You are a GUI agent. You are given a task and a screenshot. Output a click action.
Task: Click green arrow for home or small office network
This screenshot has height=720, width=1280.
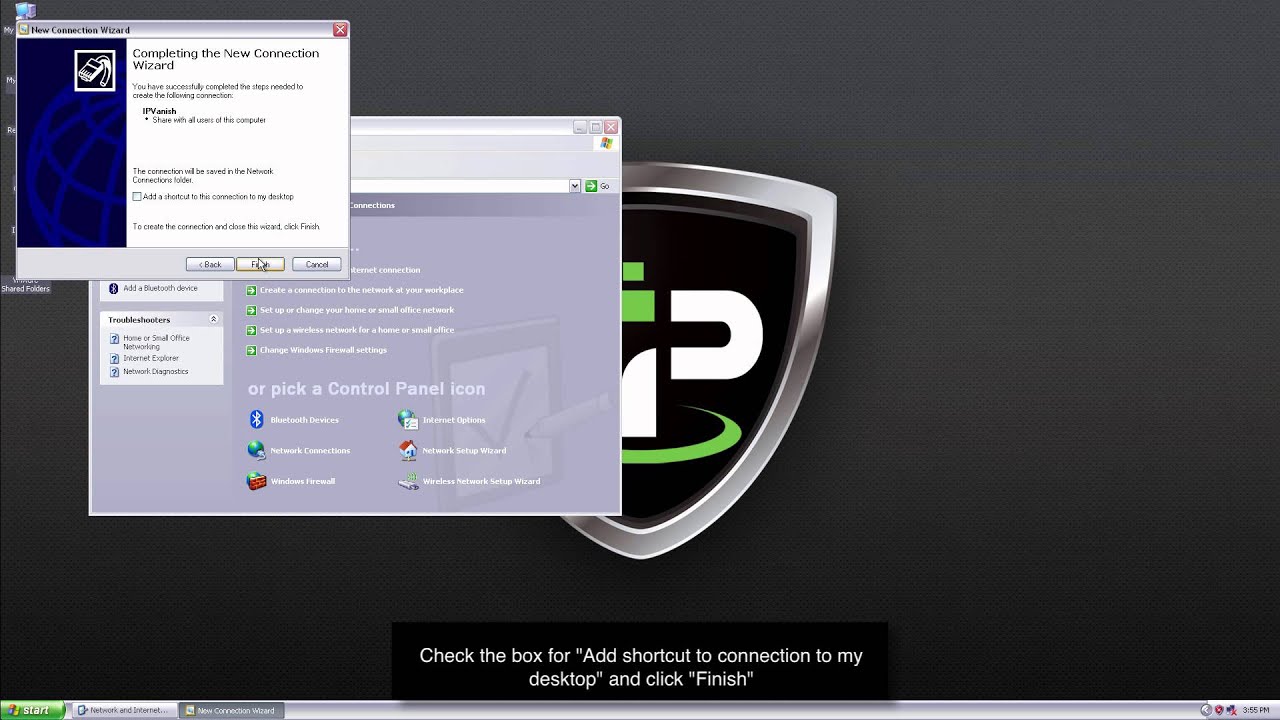[251, 310]
